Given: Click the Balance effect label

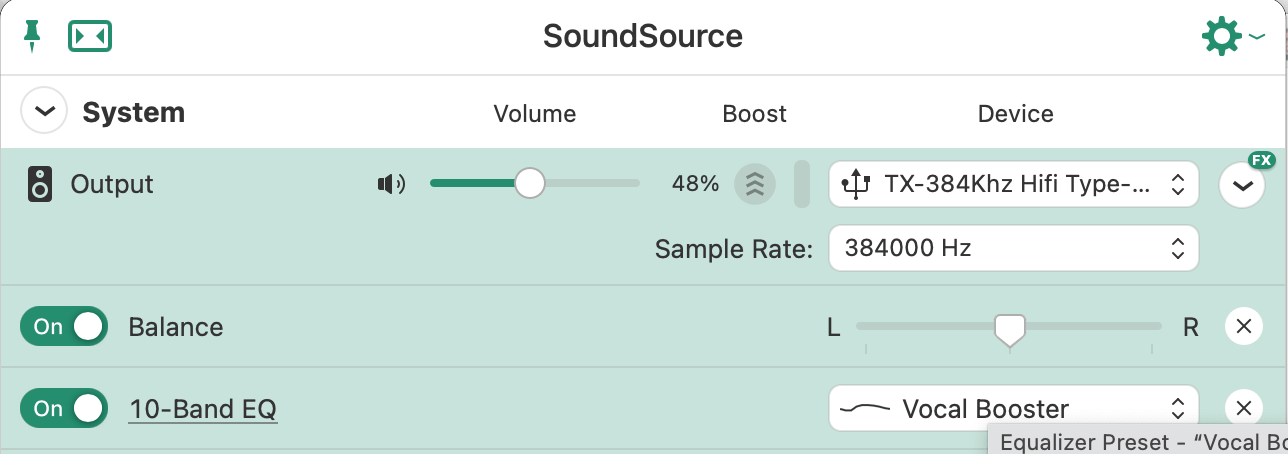Looking at the screenshot, I should click(176, 327).
